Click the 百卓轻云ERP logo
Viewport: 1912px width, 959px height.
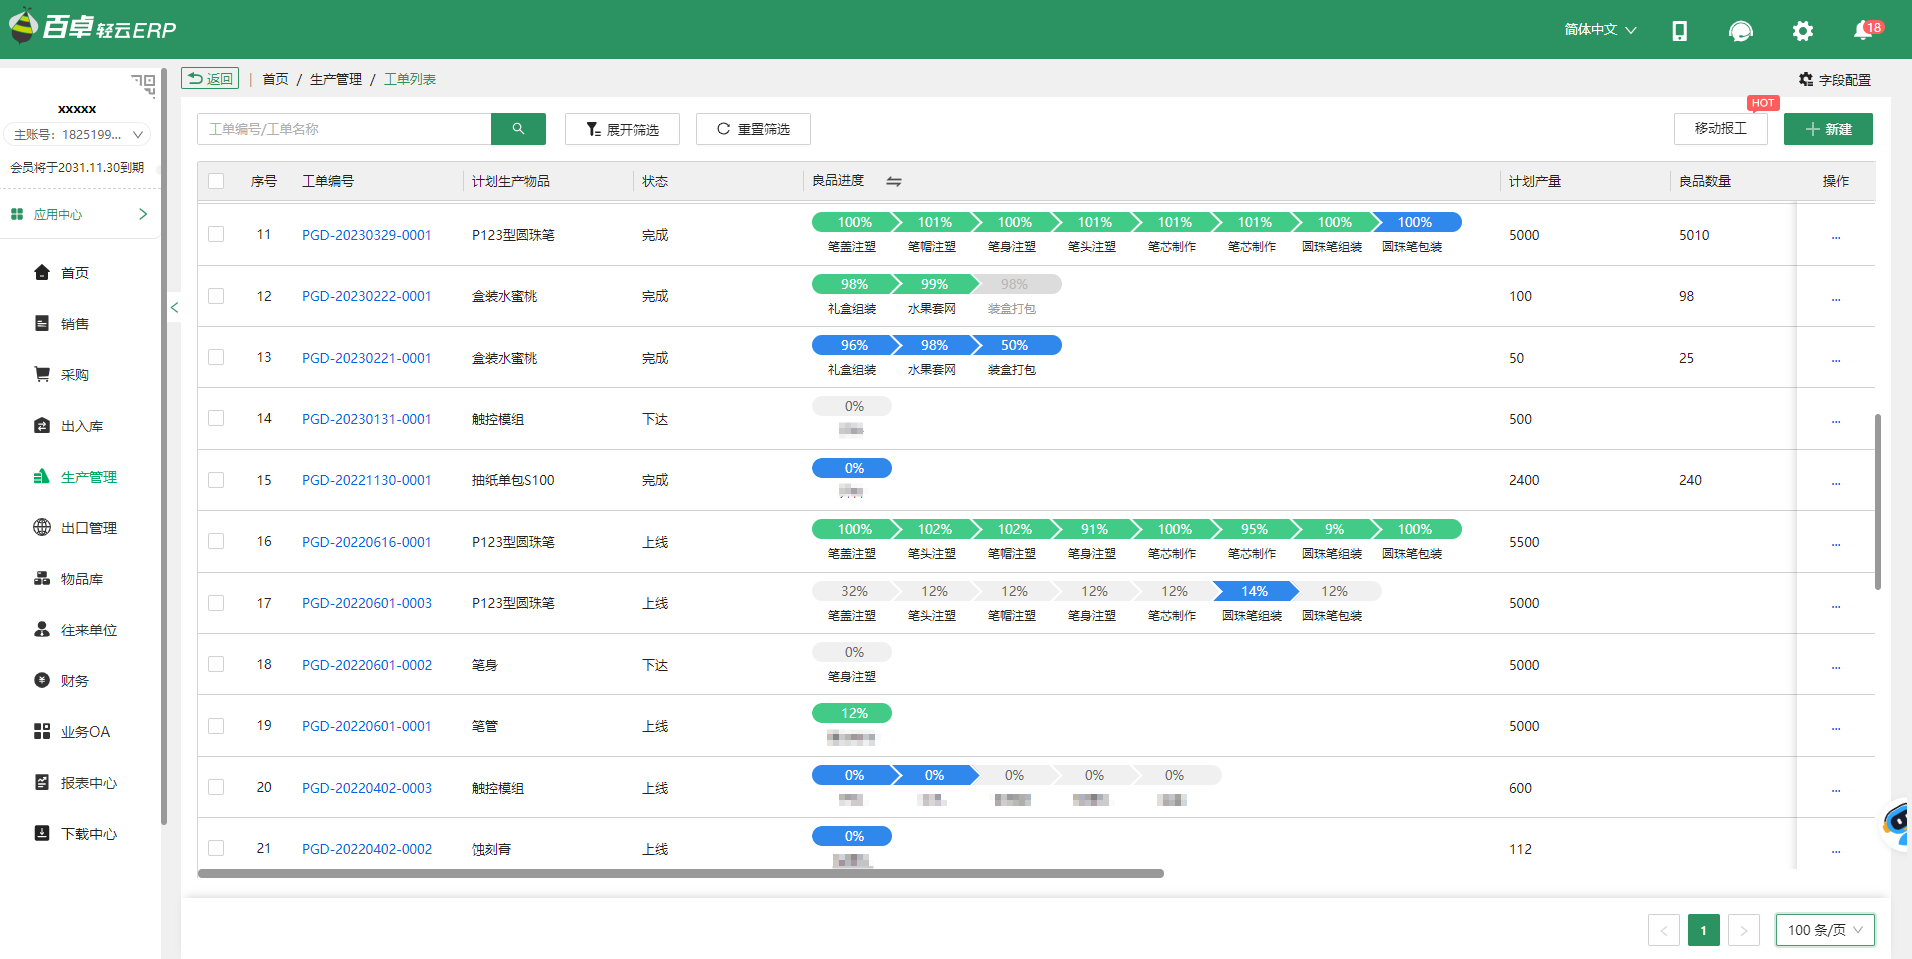(x=93, y=27)
